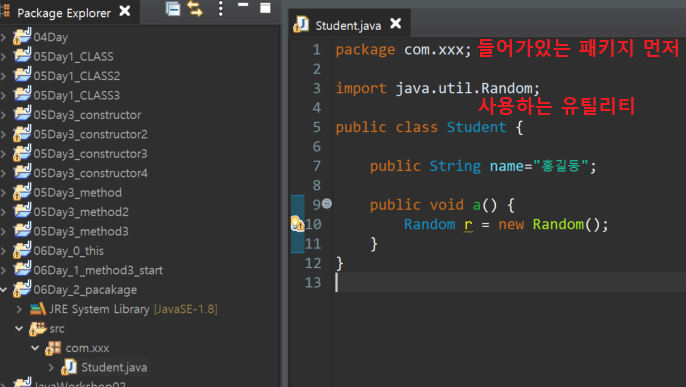686x387 pixels.
Task: Expand the 05Day3_method2 project
Action: 4,212
